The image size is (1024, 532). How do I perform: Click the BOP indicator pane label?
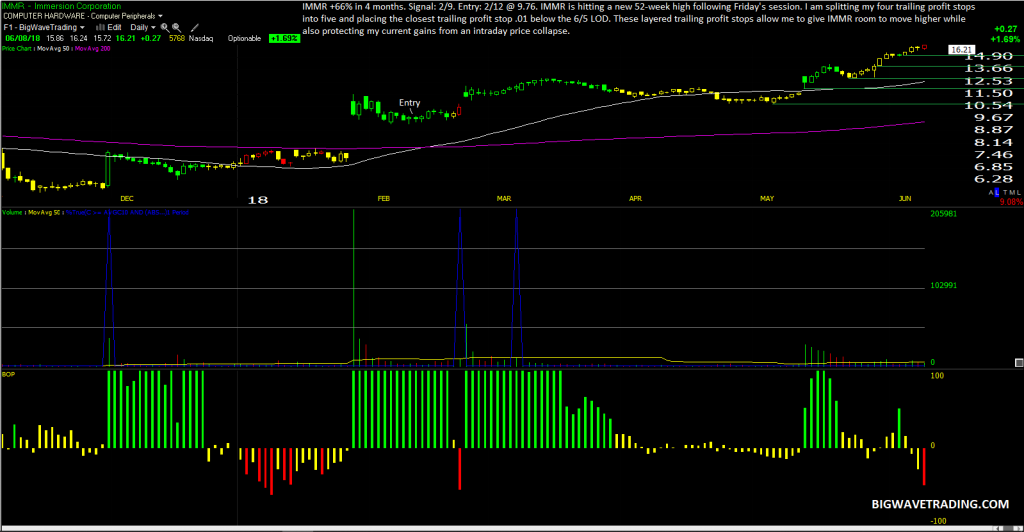click(8, 375)
